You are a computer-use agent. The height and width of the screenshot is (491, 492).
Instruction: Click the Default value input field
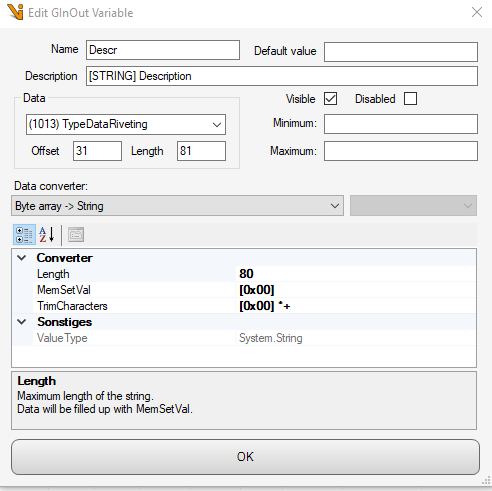click(x=401, y=52)
